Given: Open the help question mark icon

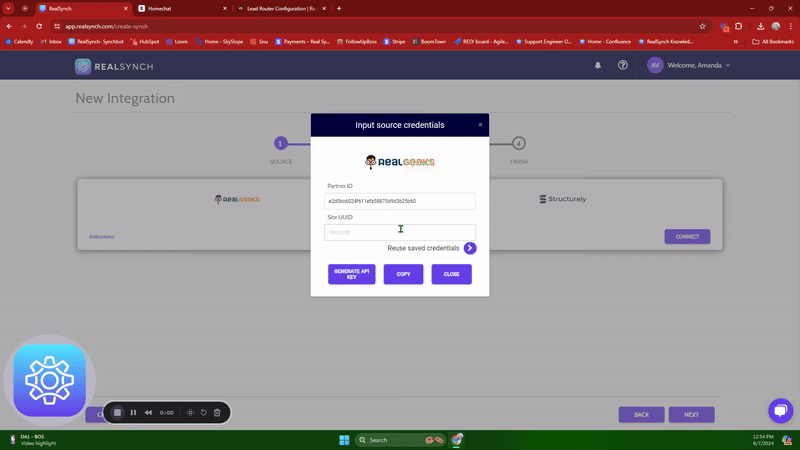Looking at the screenshot, I should click(622, 65).
